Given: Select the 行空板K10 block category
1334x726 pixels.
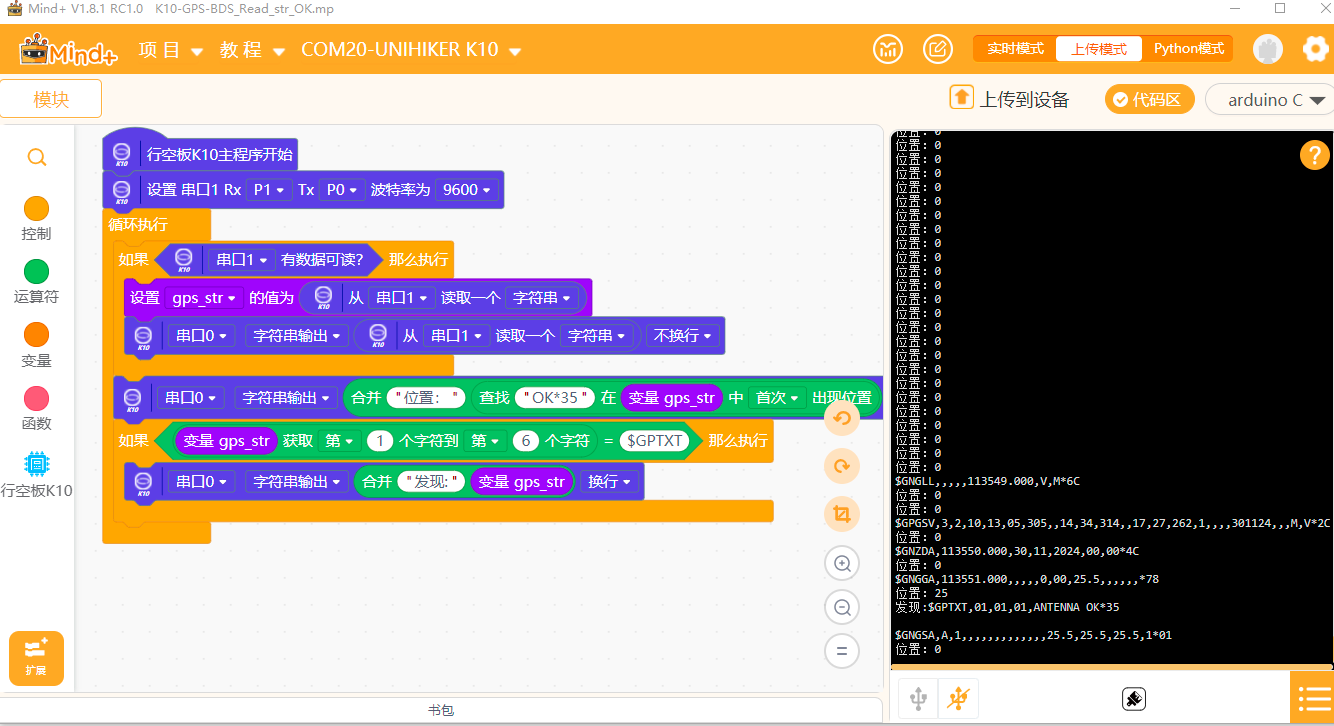Looking at the screenshot, I should [x=36, y=474].
